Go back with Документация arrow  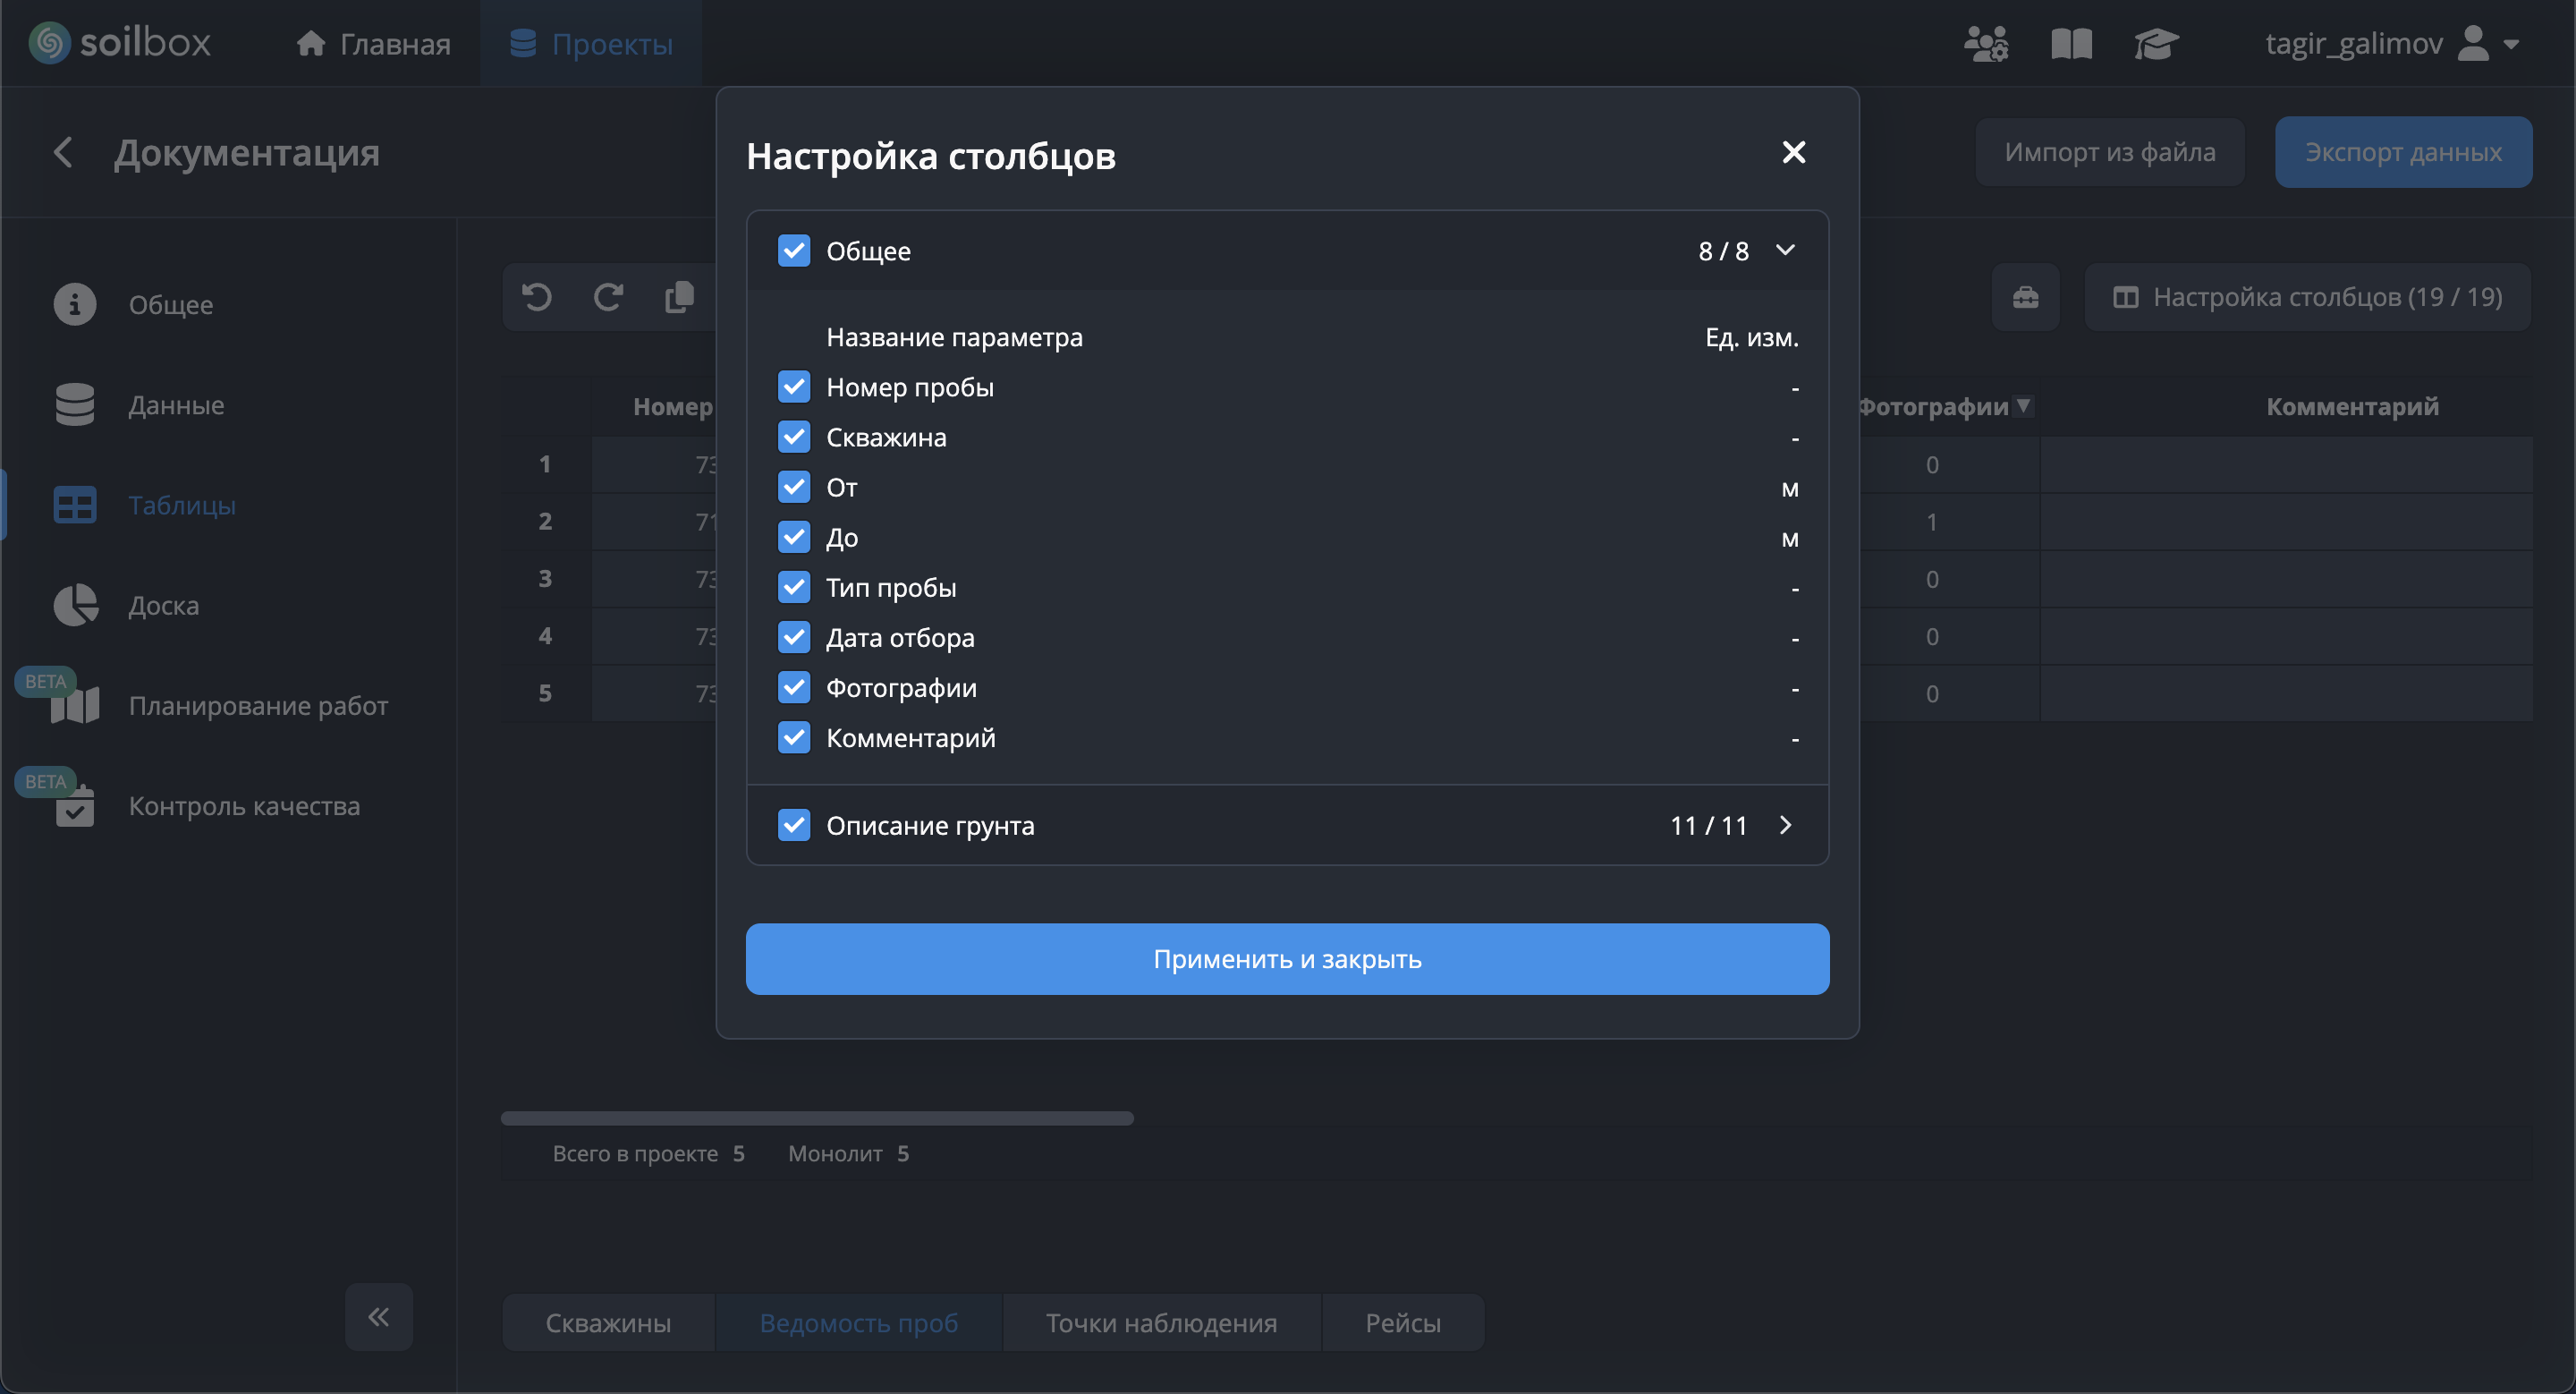(63, 152)
